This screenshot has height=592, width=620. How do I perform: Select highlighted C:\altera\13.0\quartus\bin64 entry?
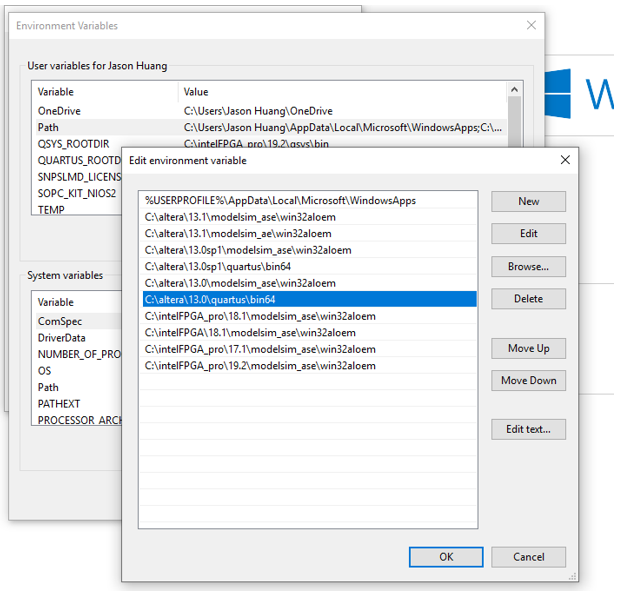tap(309, 300)
